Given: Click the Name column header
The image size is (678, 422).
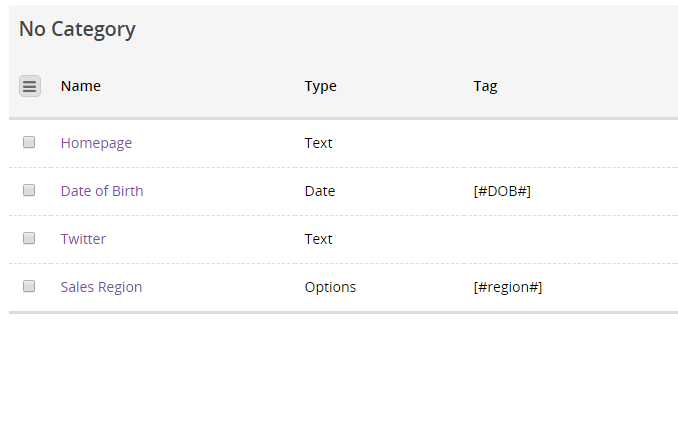Looking at the screenshot, I should 81,86.
